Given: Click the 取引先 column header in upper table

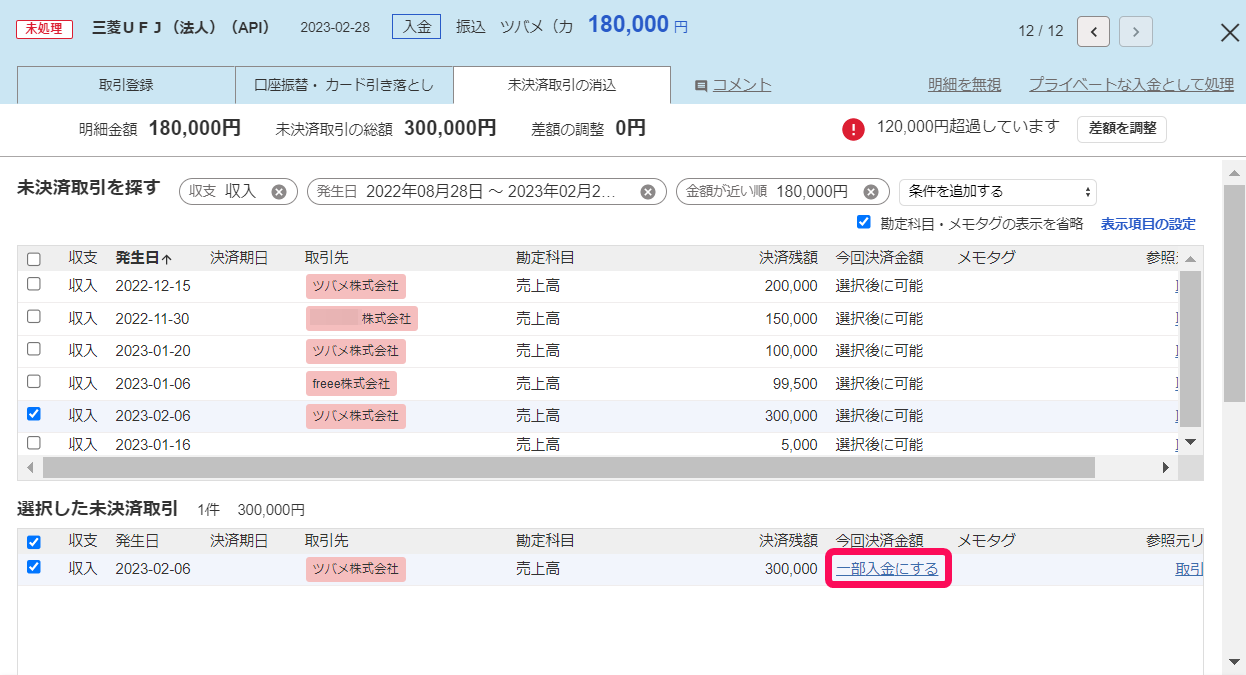Looking at the screenshot, I should (x=326, y=258).
